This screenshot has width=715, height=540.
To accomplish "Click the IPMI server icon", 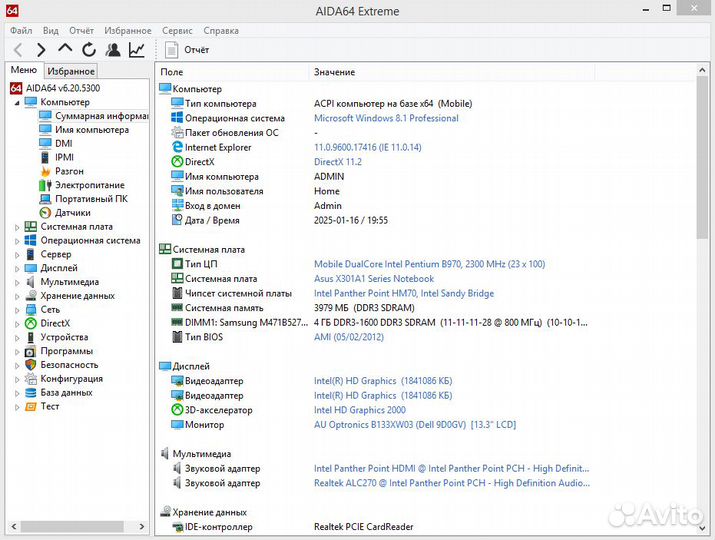I will click(x=45, y=157).
